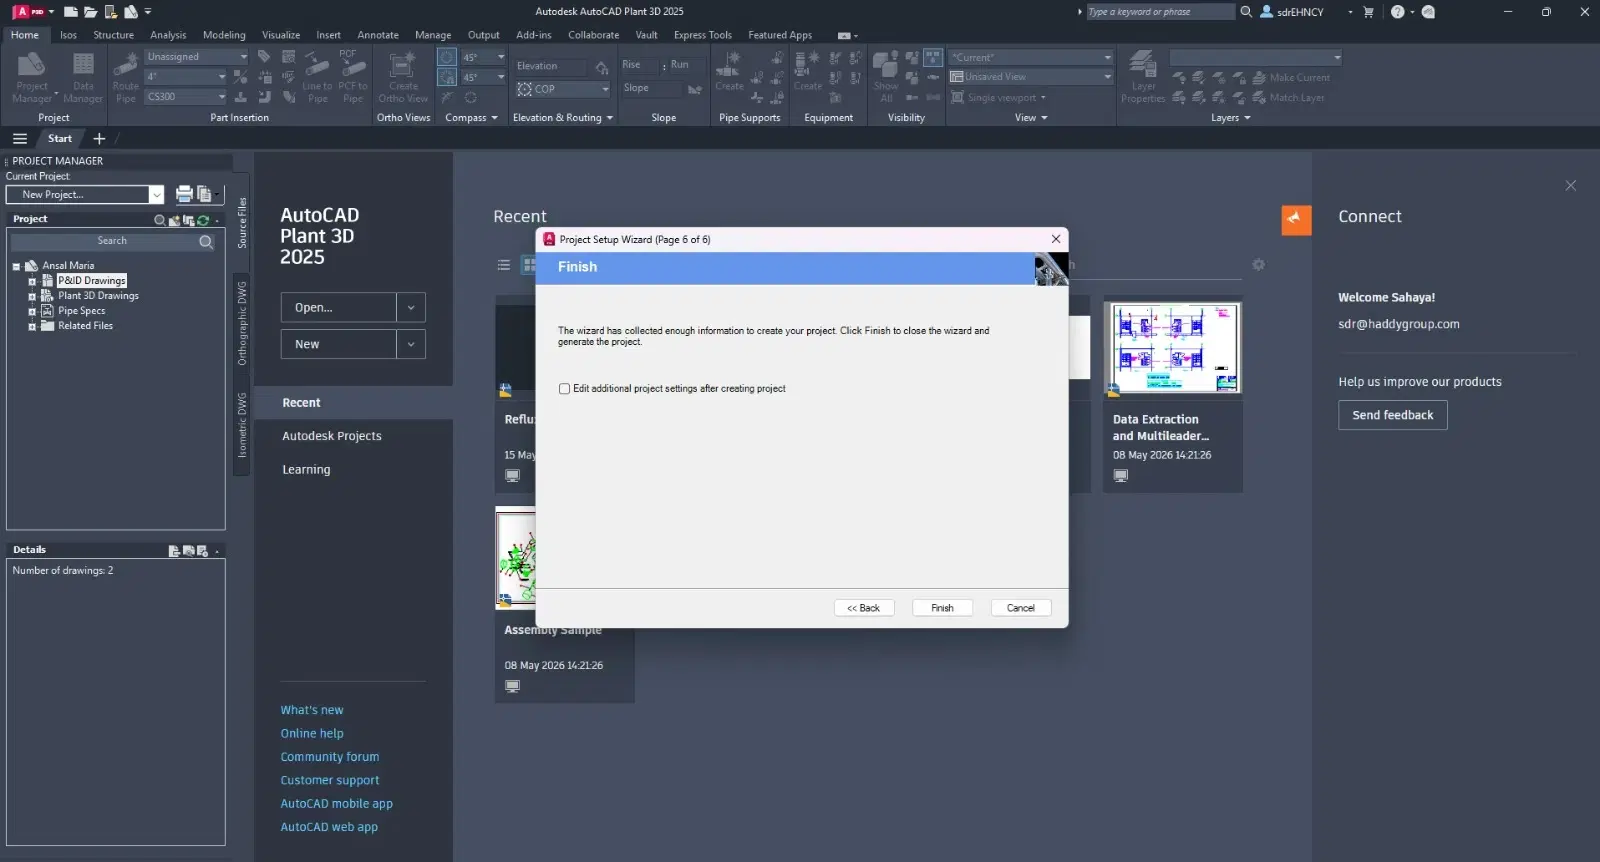Start the Route Pipe tool
Screen dimensions: 1600x862
(x=126, y=77)
